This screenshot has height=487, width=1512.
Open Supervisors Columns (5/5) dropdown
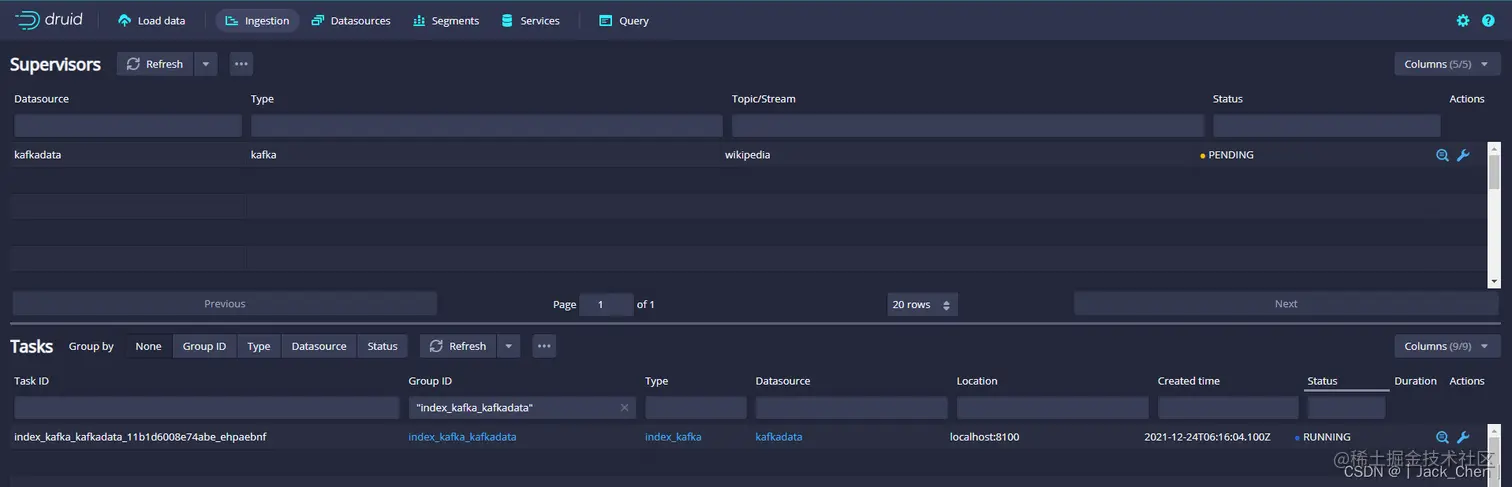coord(1447,64)
